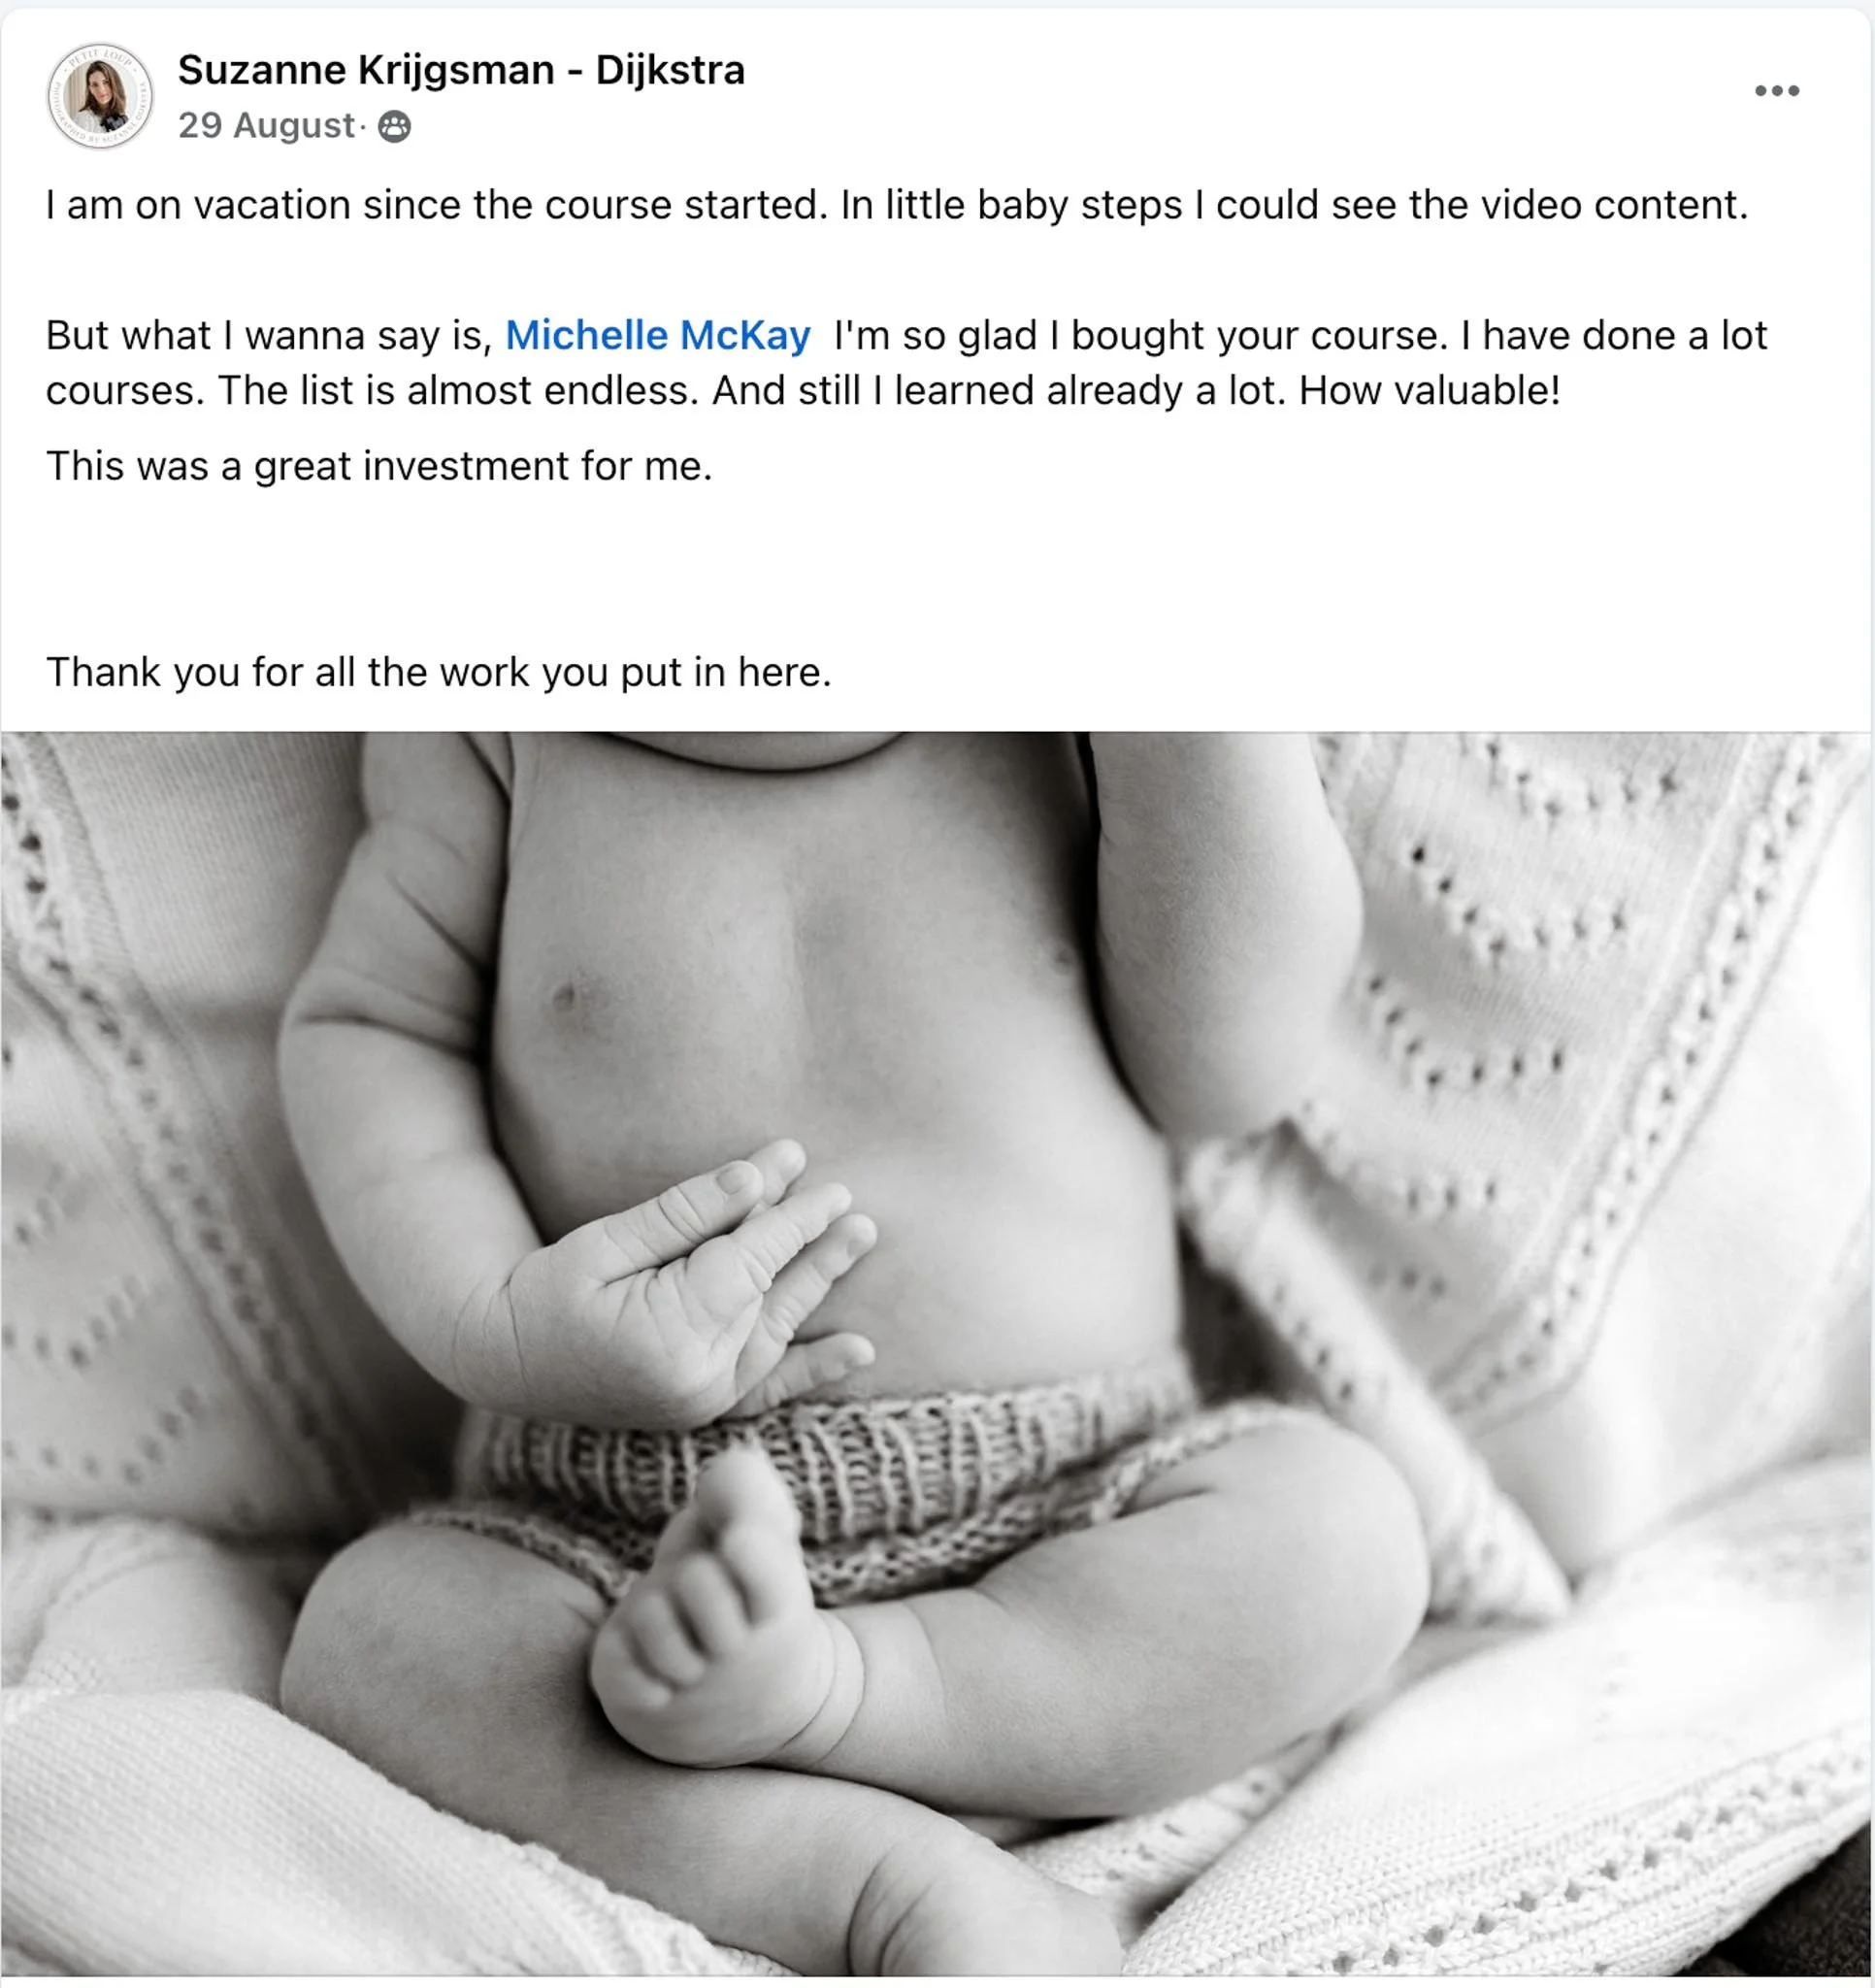Click Suzanne's circular profile picture
Screen dimensions: 1875x1988
100,96
